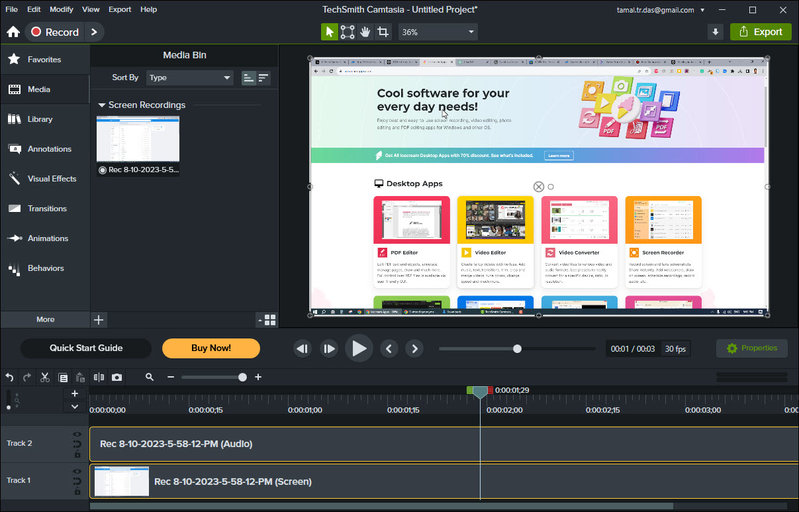Toggle Track 2 magnetic snapping
Screen dimensions: 799x512
pyautogui.click(x=77, y=444)
